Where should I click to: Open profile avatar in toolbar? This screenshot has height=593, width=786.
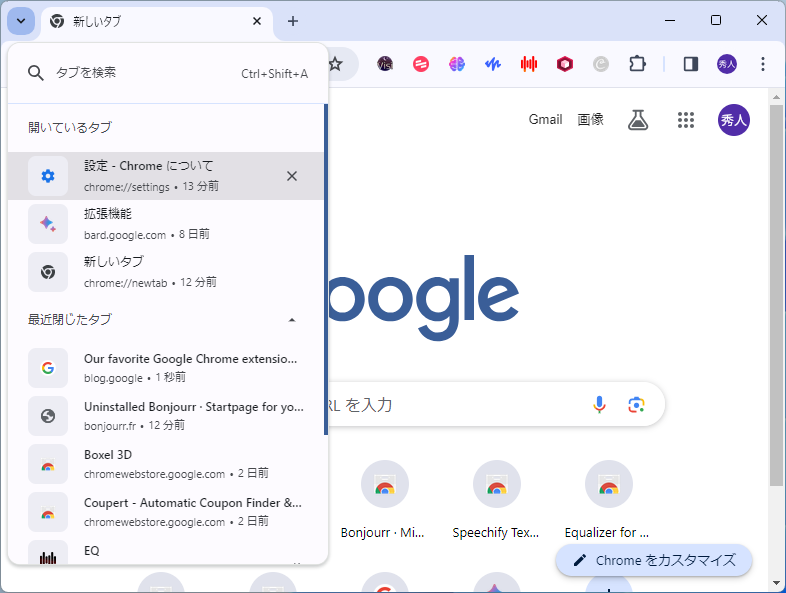[727, 64]
